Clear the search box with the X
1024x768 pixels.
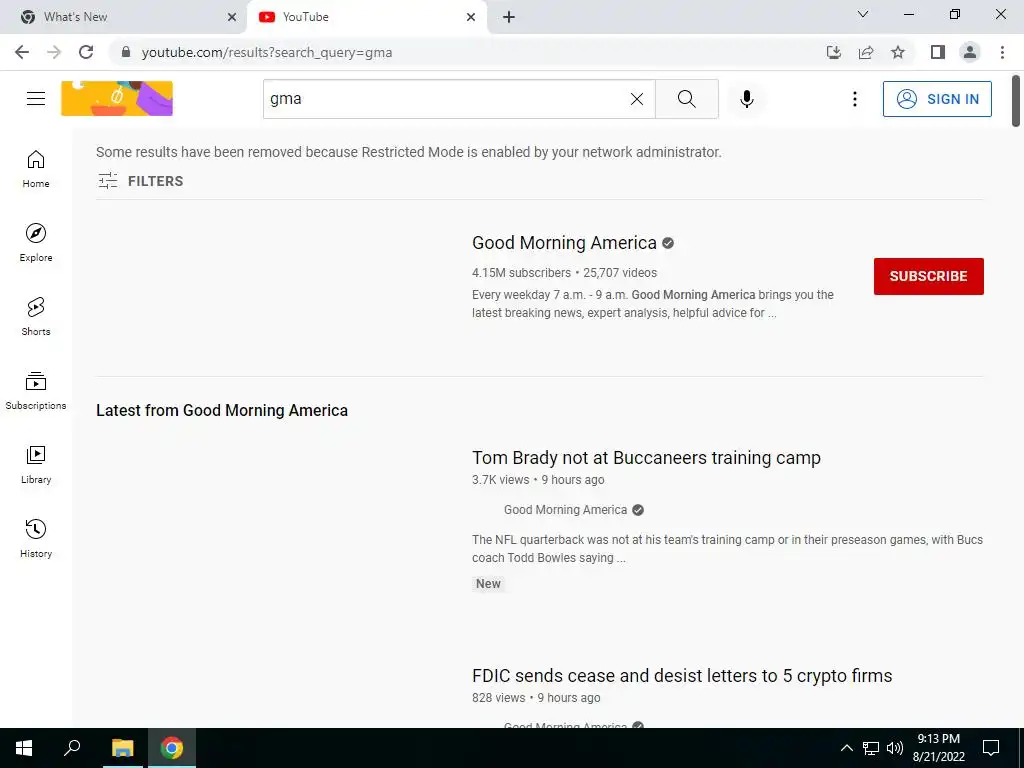pos(637,99)
